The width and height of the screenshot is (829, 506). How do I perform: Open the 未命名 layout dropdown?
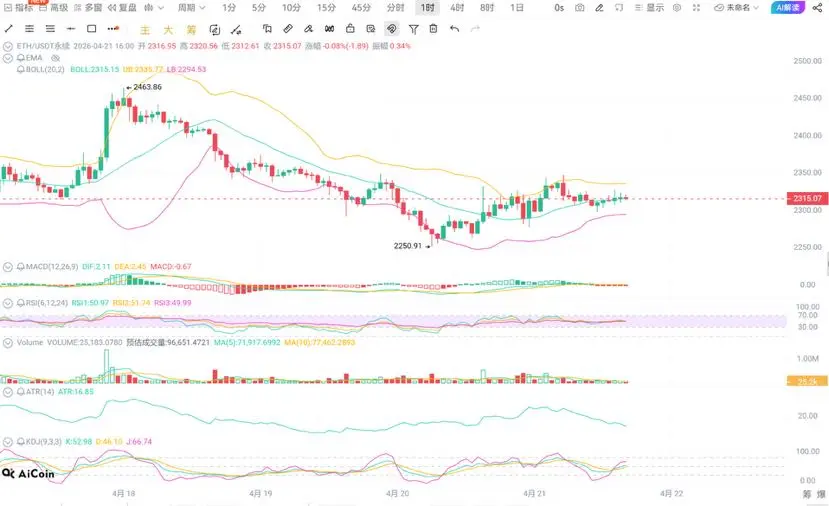point(736,8)
